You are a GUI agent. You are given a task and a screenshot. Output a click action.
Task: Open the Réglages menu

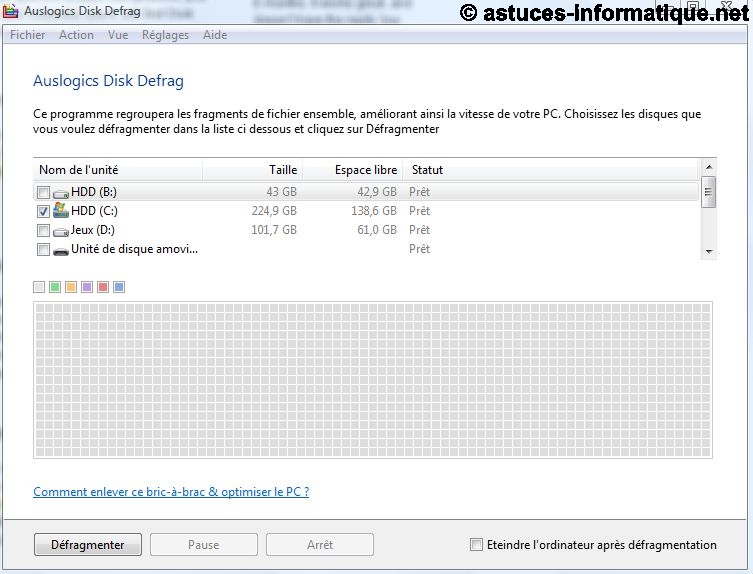[x=165, y=35]
